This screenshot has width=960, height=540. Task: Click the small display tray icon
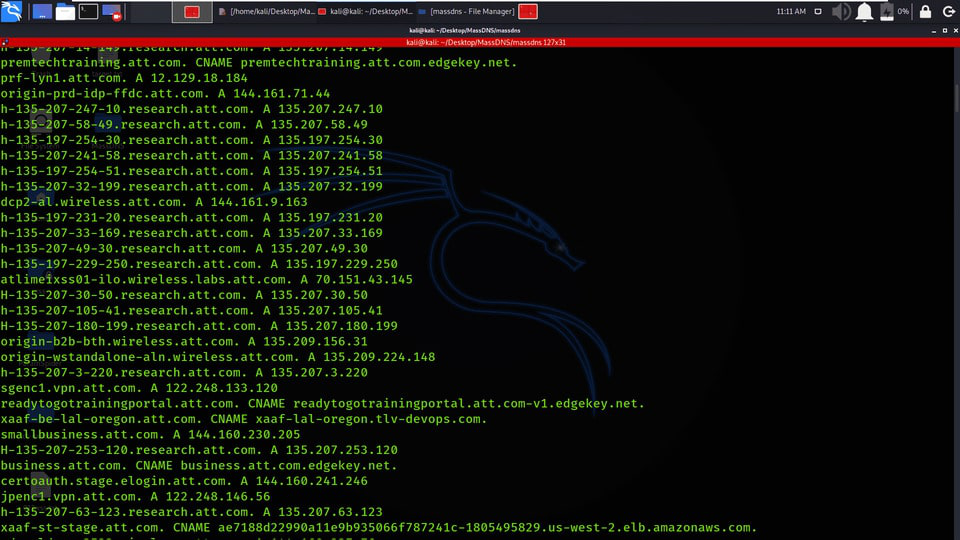tap(818, 12)
